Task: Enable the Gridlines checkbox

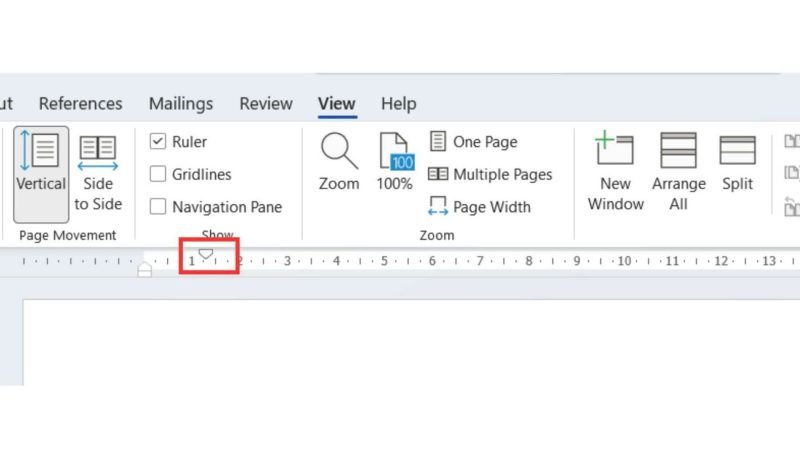Action: point(158,174)
